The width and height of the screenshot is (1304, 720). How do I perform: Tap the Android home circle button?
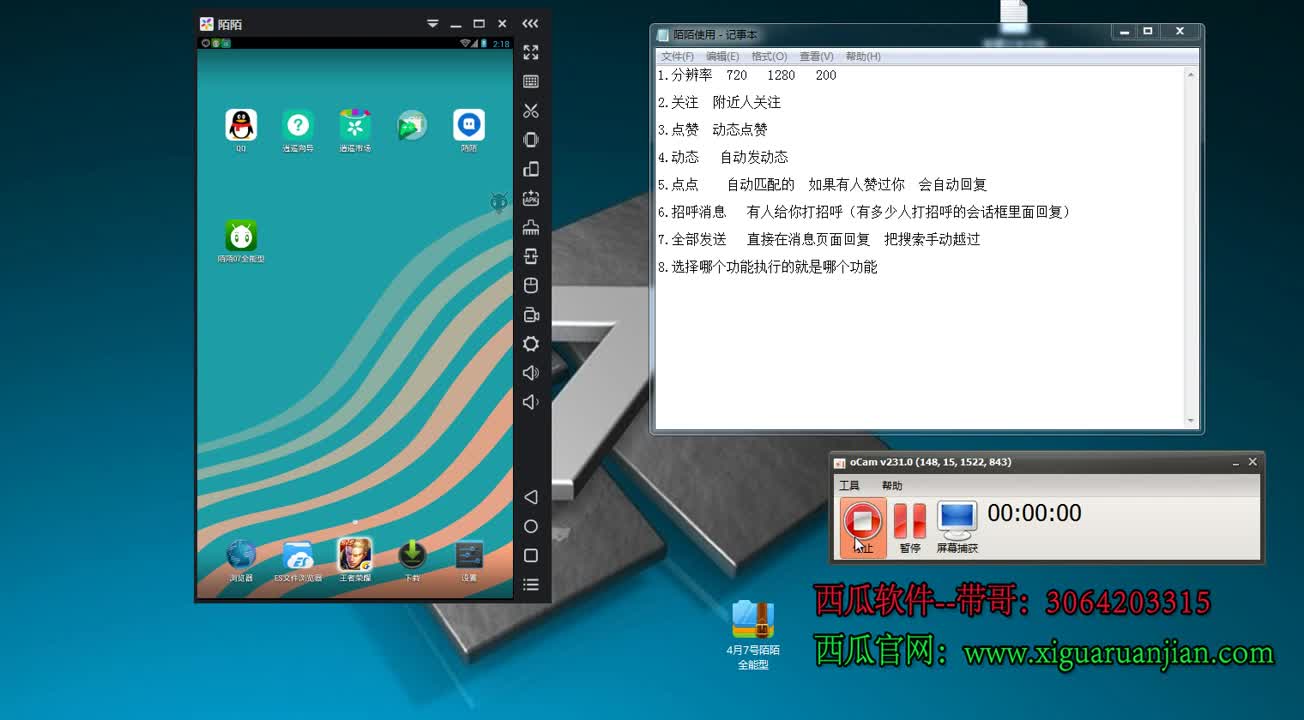click(531, 526)
